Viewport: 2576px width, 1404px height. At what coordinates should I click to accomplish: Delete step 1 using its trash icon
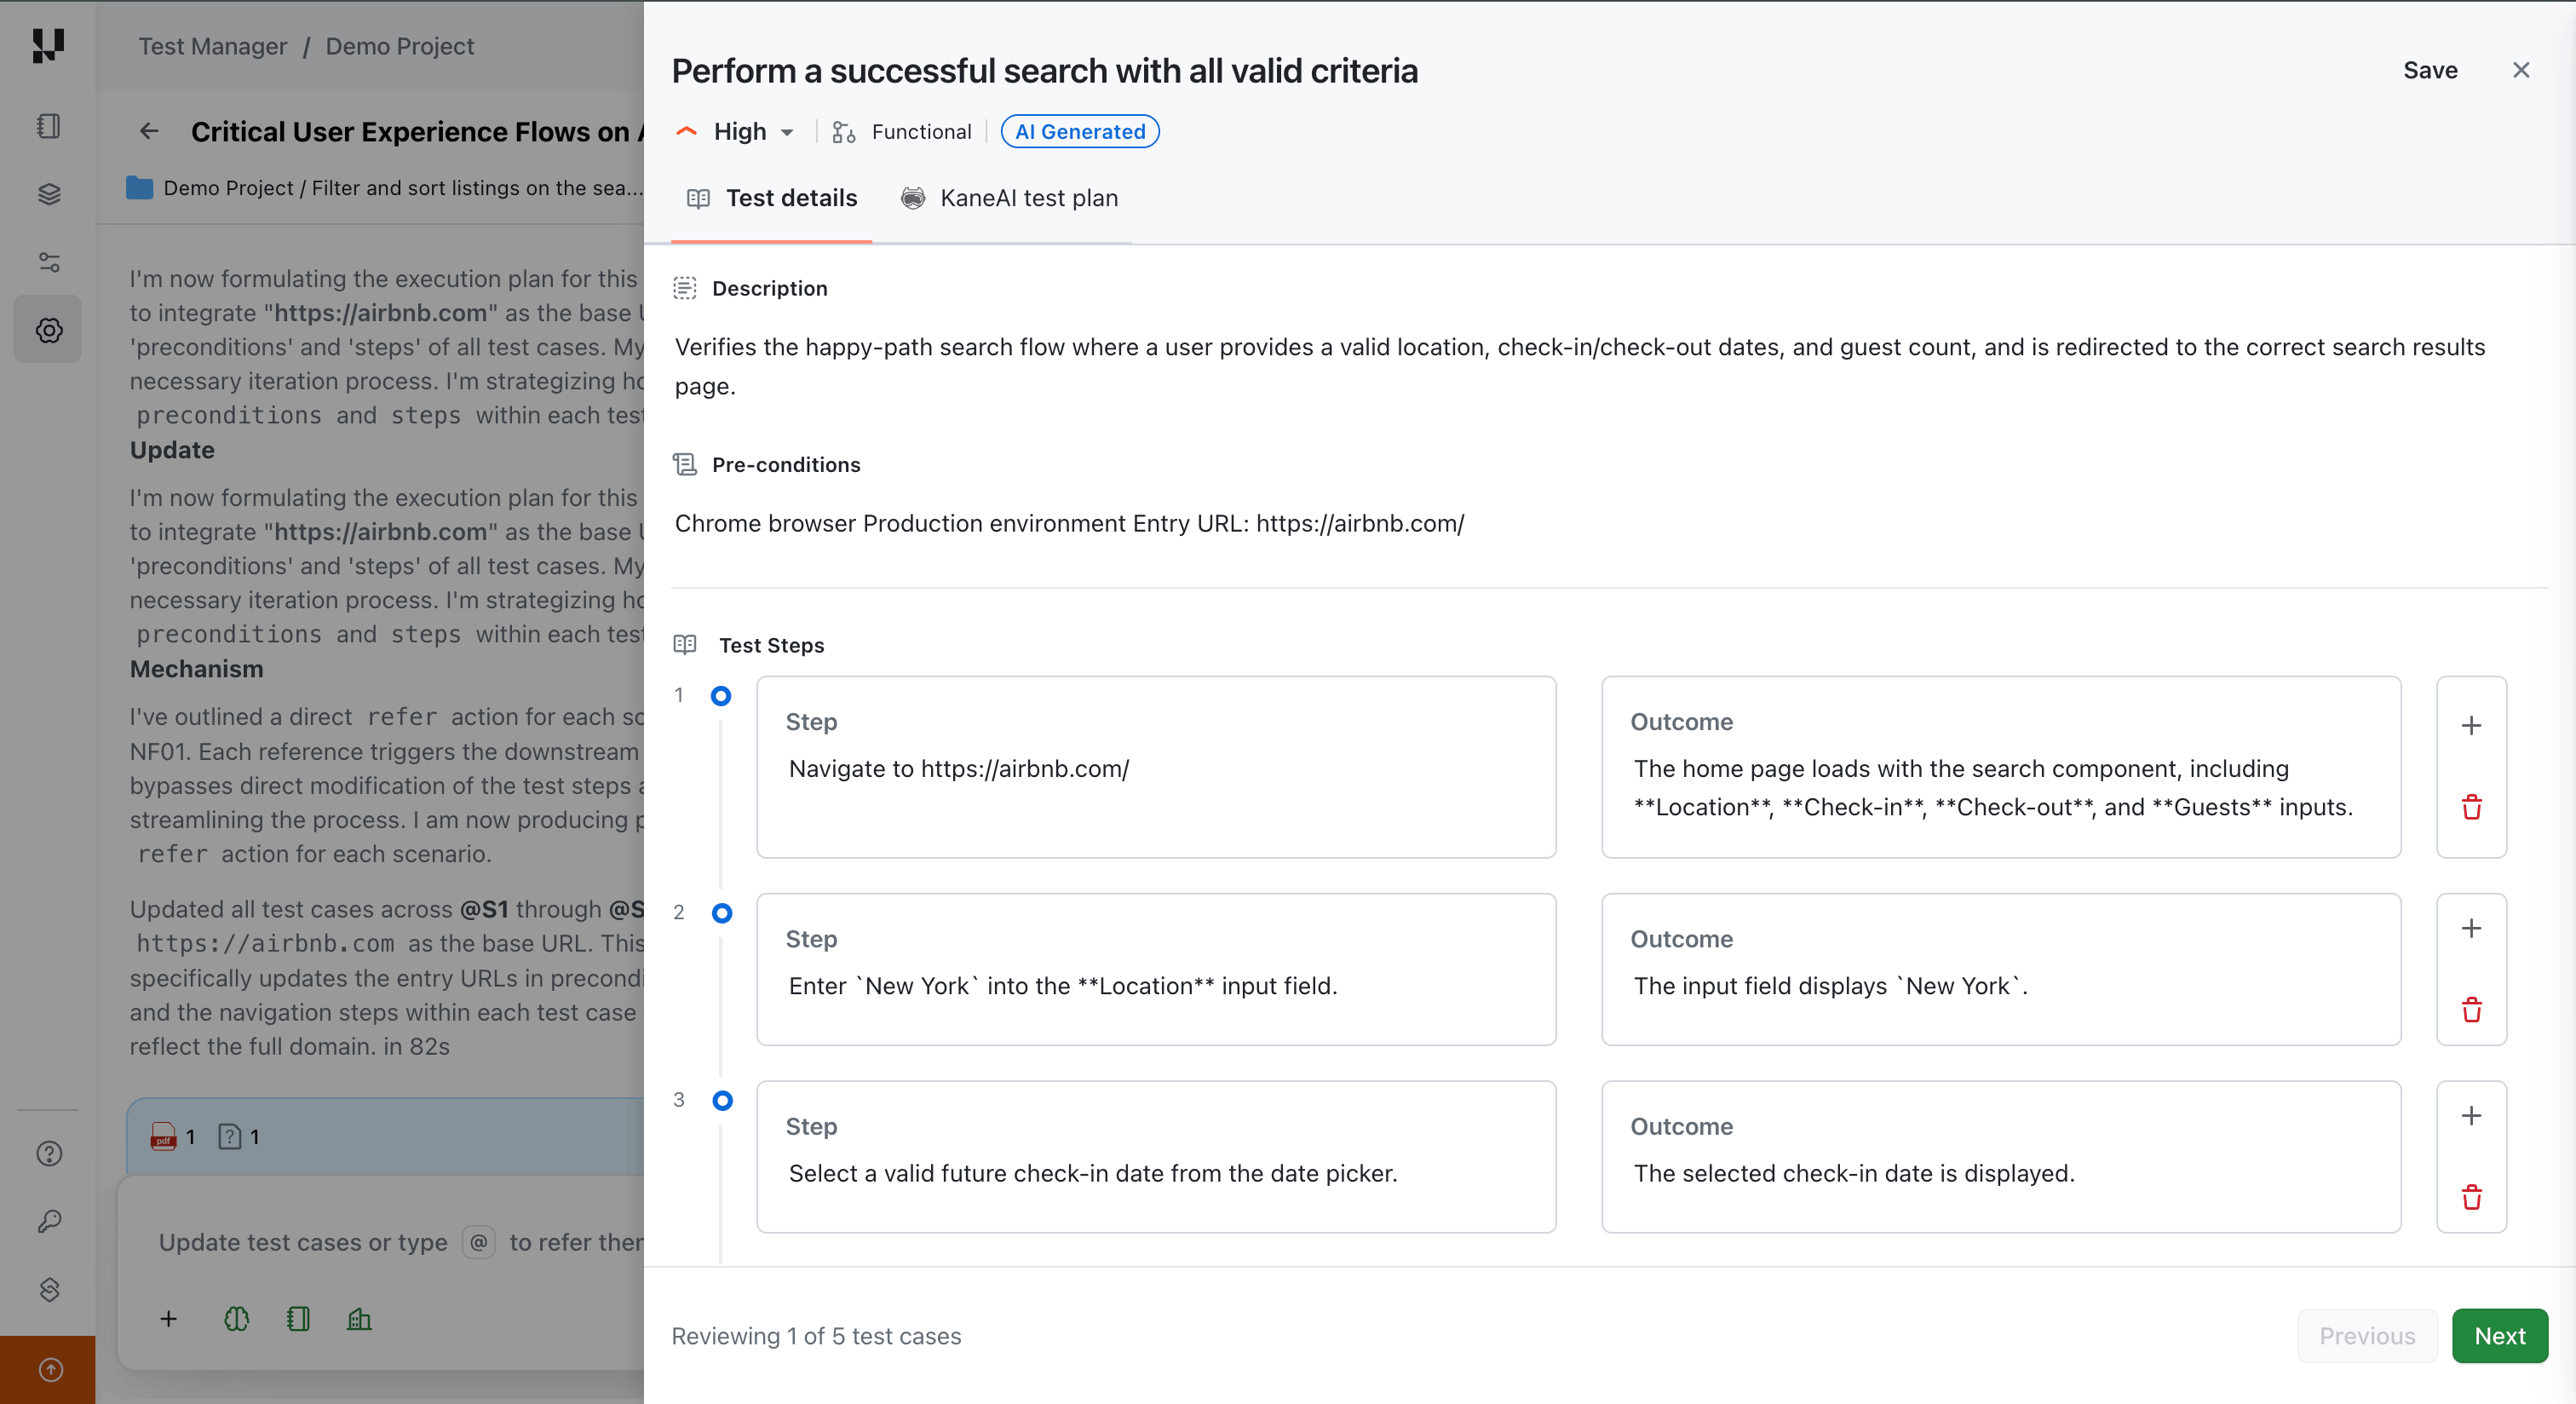[x=2472, y=807]
